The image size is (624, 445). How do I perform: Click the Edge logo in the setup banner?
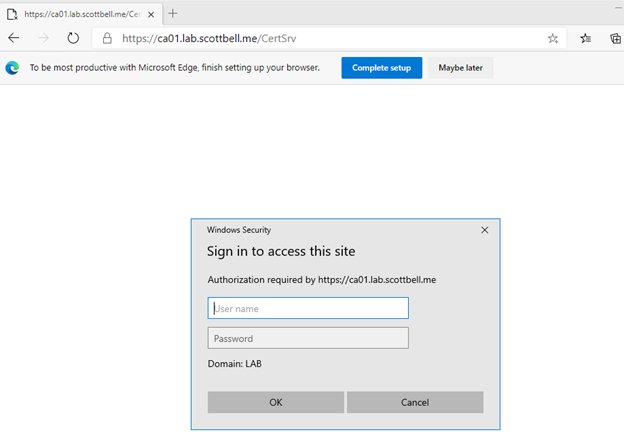(x=12, y=68)
